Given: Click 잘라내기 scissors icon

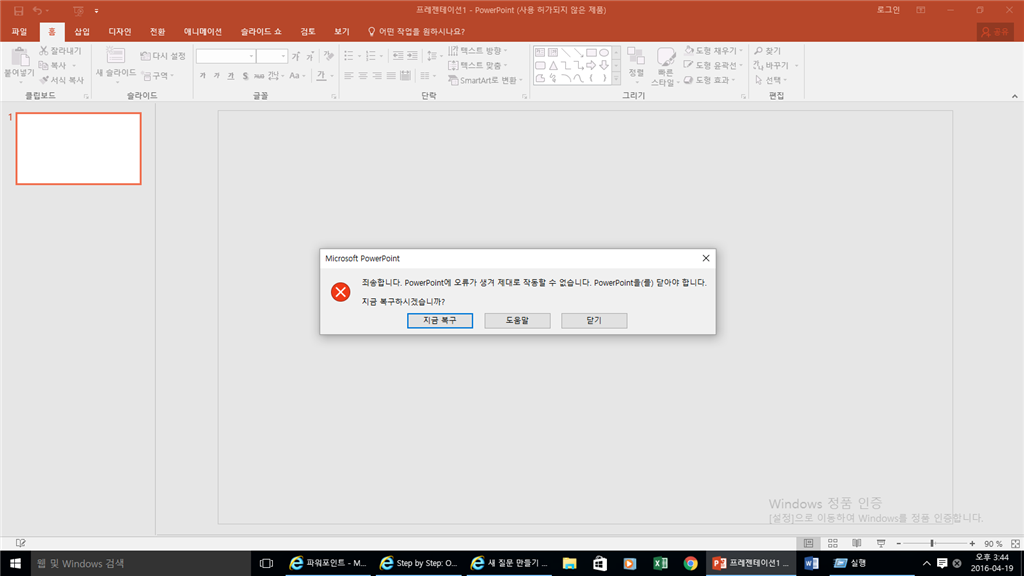Looking at the screenshot, I should coord(44,50).
